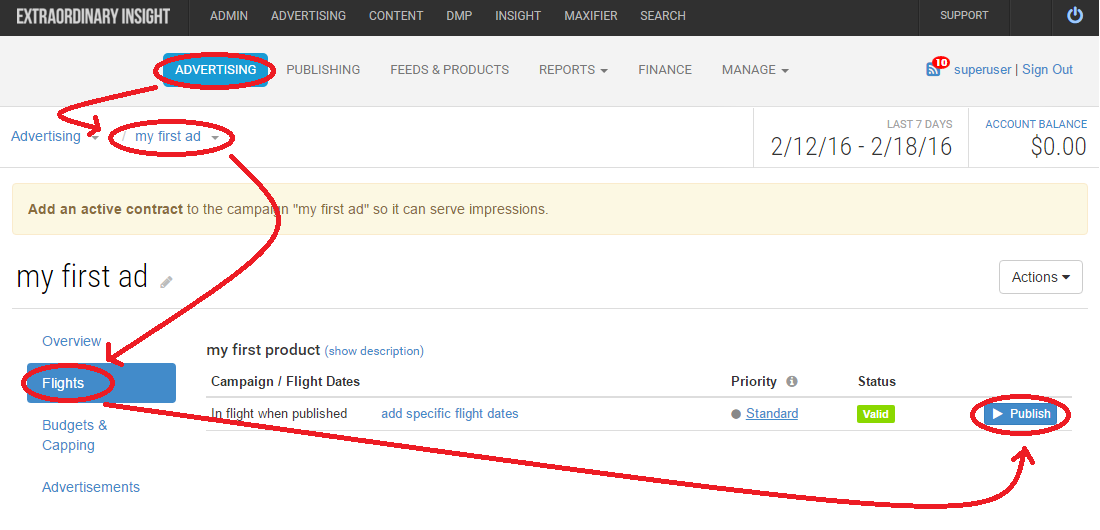Publish the my first product flight

[x=1020, y=414]
